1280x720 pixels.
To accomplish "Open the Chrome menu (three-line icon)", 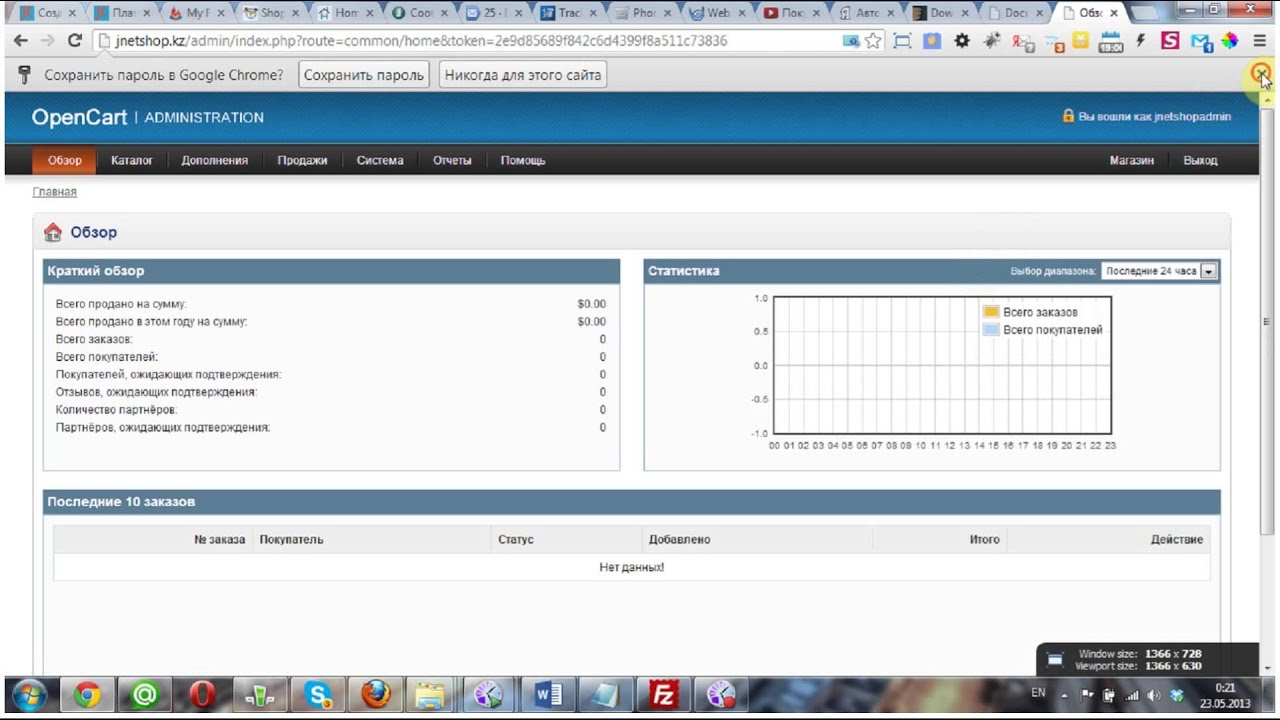I will click(1262, 41).
